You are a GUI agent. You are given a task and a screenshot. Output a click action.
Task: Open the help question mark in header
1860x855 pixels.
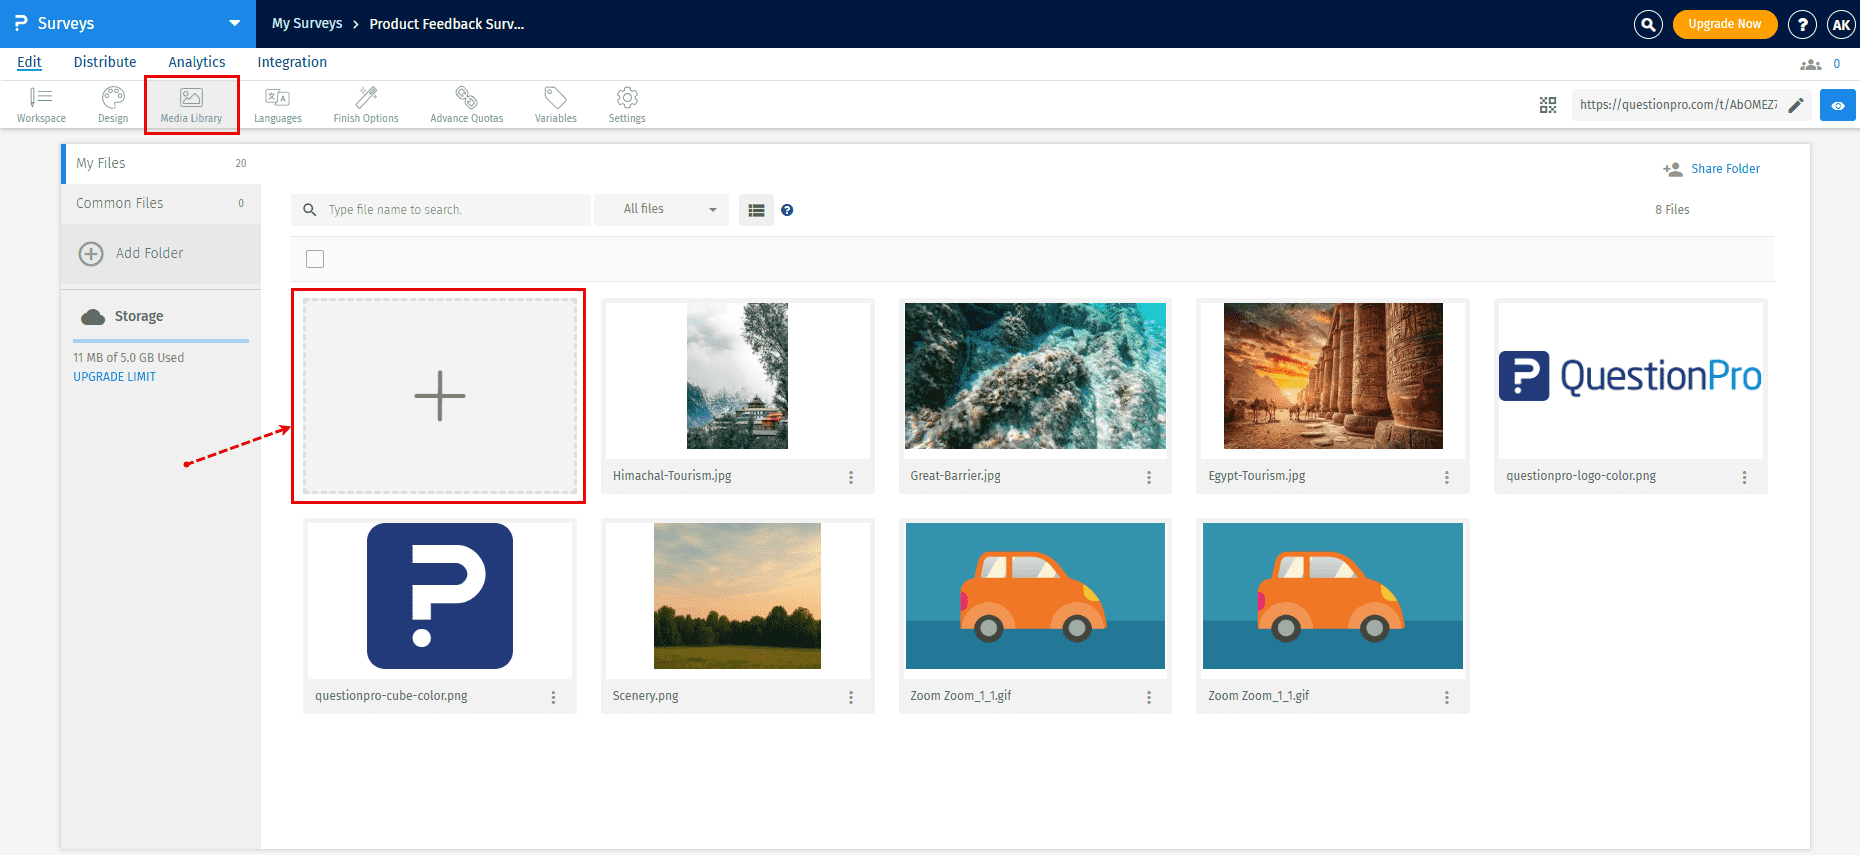(x=1802, y=24)
